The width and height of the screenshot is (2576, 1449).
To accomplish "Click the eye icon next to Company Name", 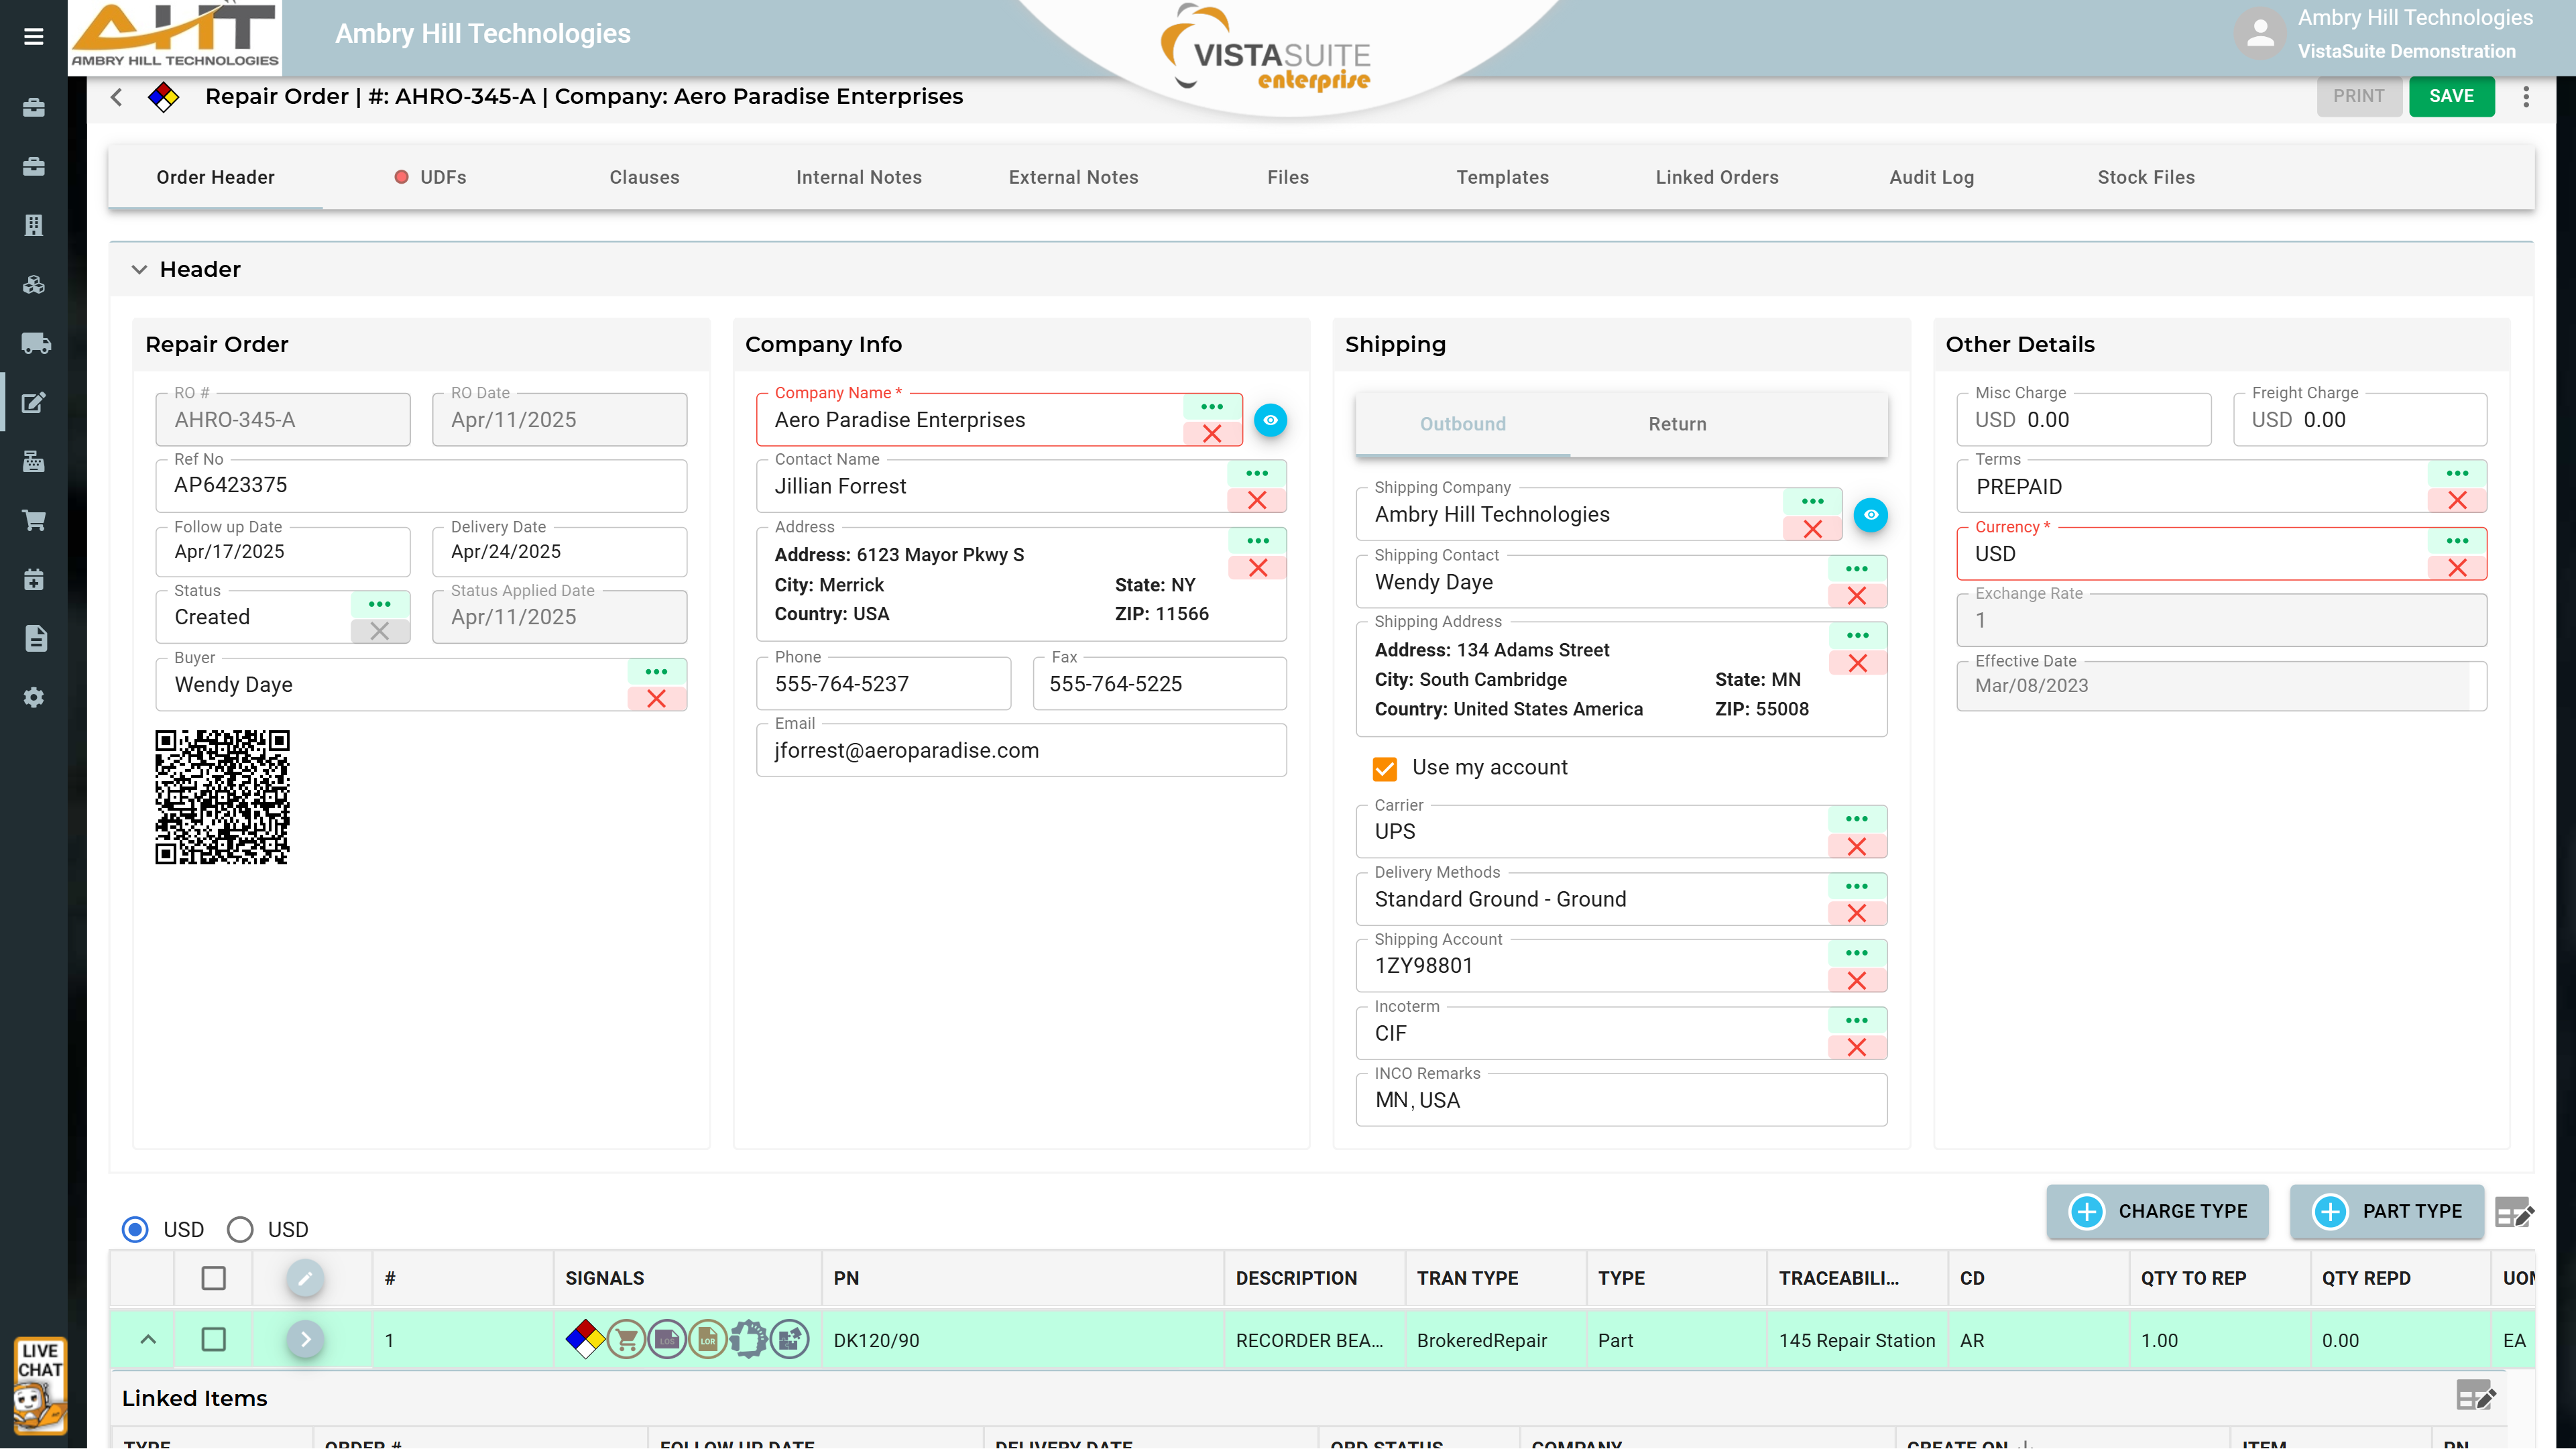I will [1270, 420].
